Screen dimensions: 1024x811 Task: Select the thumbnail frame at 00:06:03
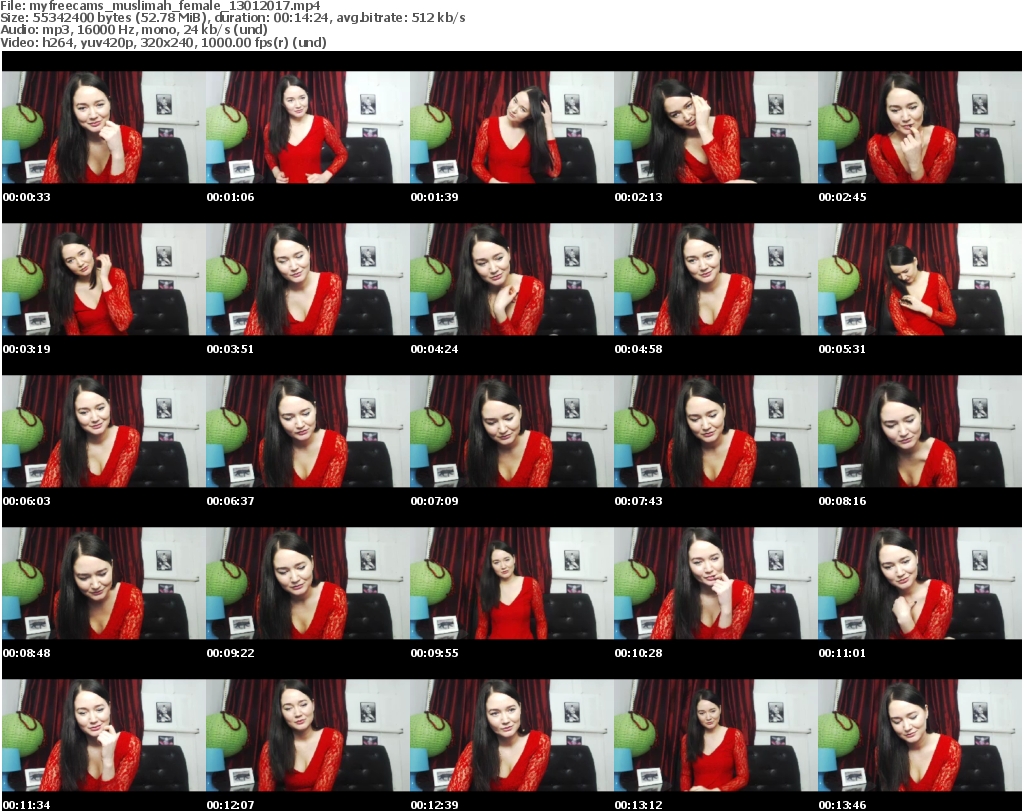pos(104,432)
